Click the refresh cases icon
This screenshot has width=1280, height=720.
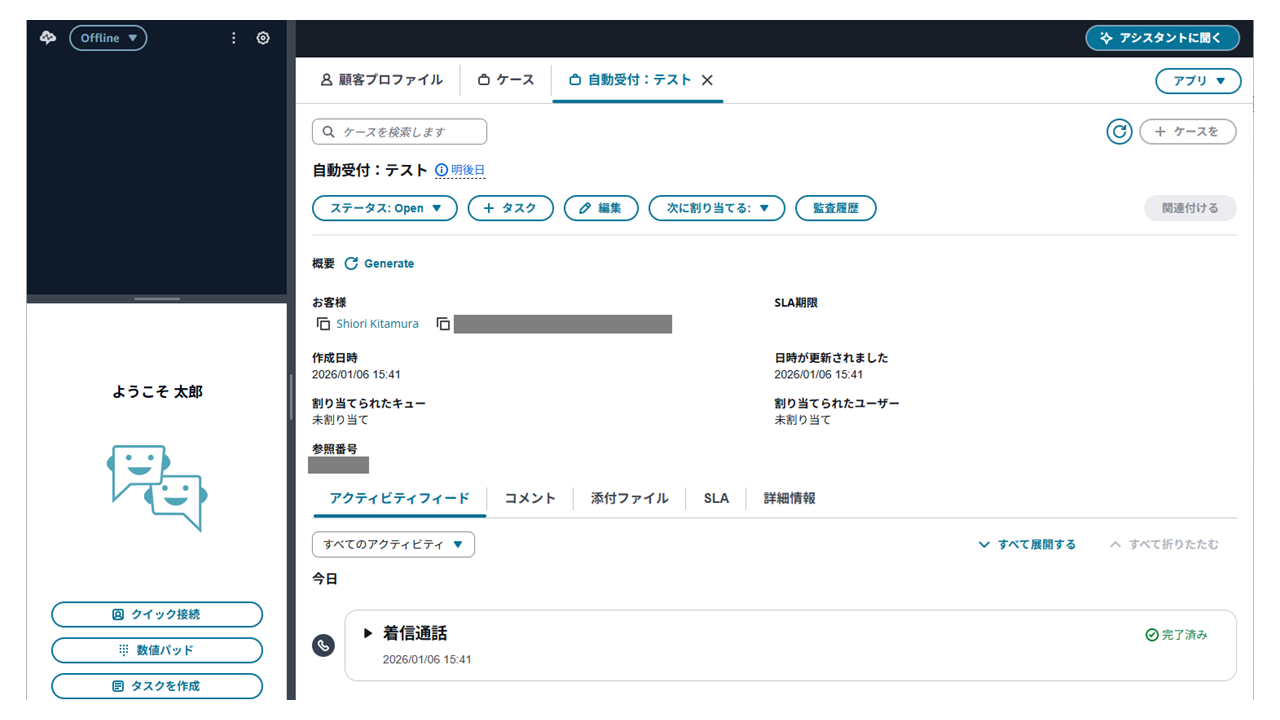pos(1119,131)
